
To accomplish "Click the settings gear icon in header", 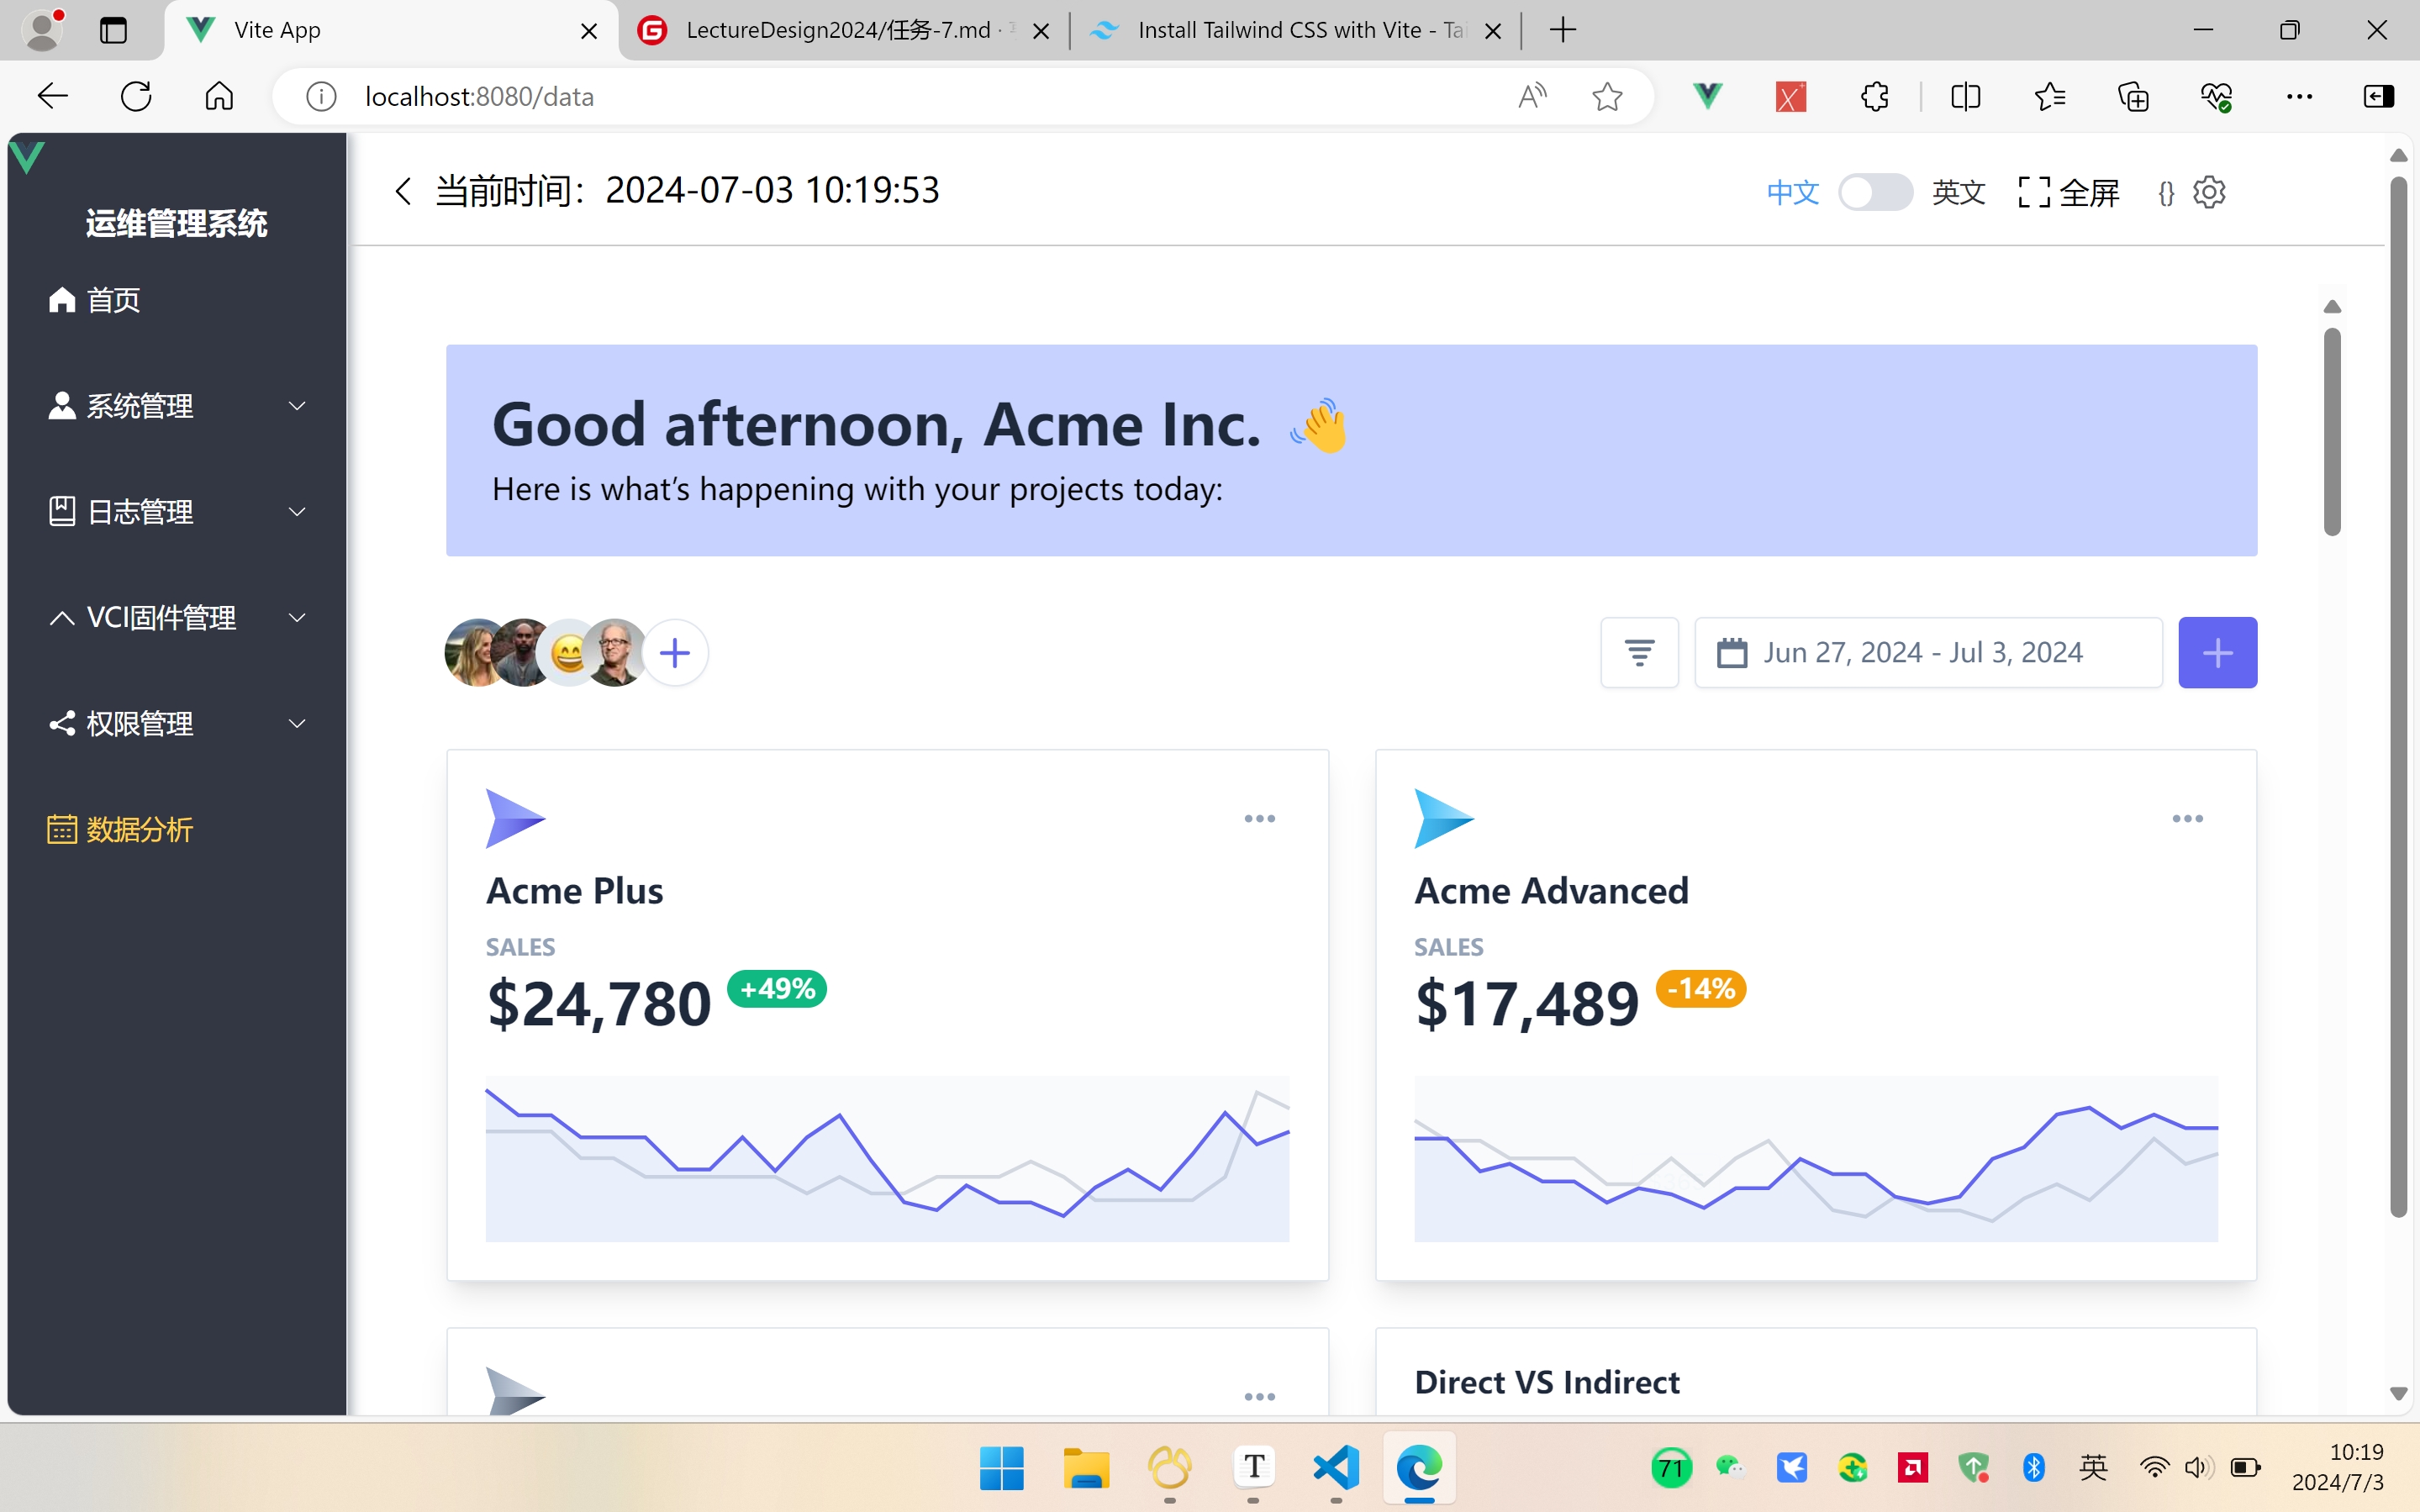I will coord(2209,192).
